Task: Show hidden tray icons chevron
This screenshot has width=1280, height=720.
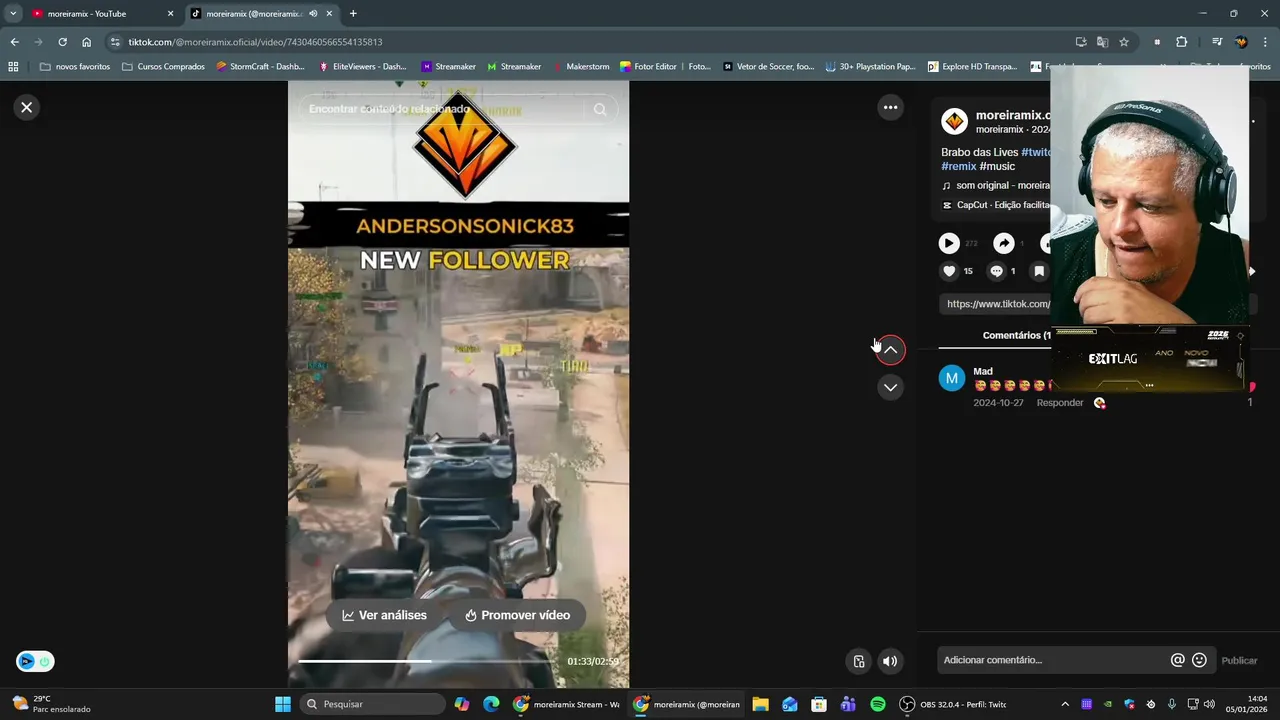Action: 1065,704
